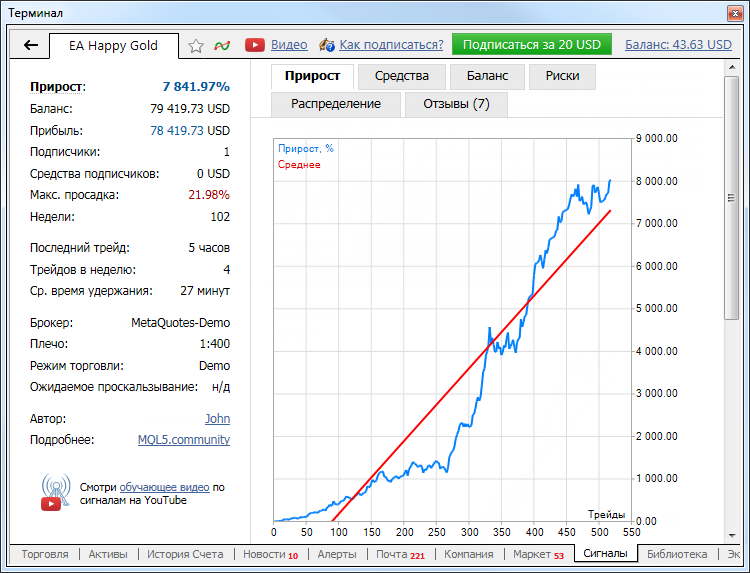Click the Макс. просадка value 21.98%

pos(209,195)
